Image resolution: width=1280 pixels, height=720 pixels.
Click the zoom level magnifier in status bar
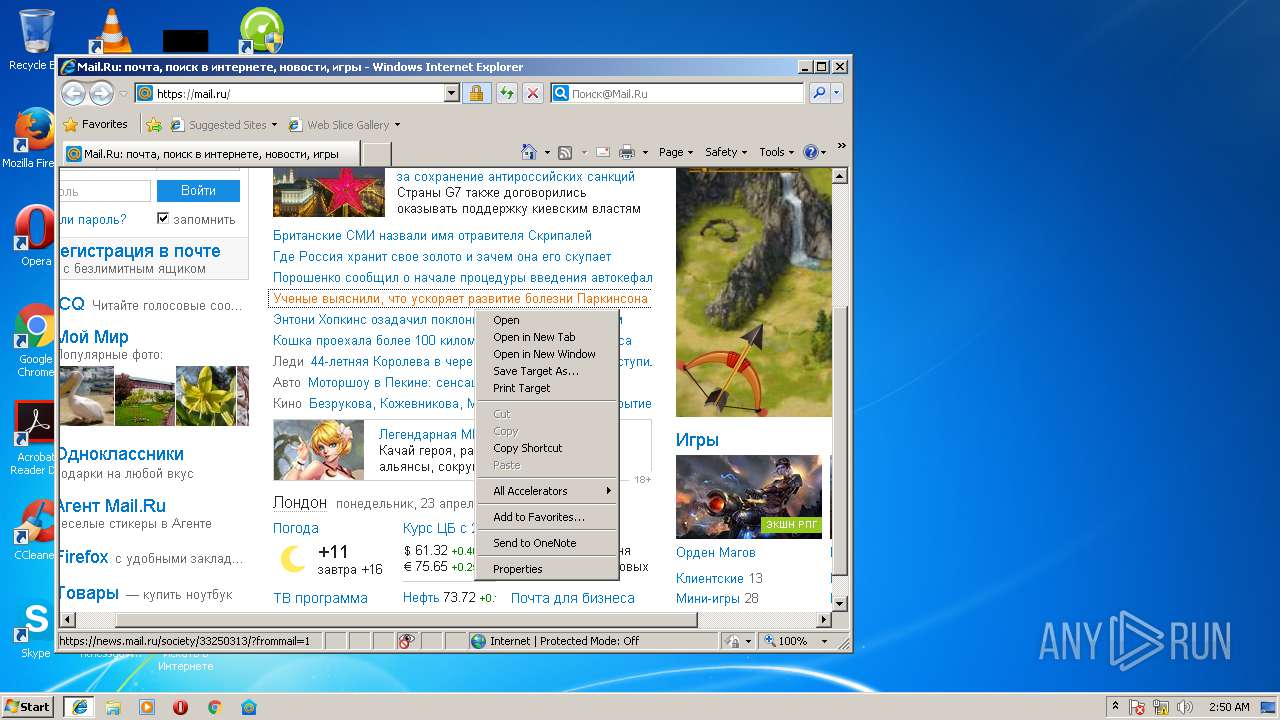[x=771, y=641]
